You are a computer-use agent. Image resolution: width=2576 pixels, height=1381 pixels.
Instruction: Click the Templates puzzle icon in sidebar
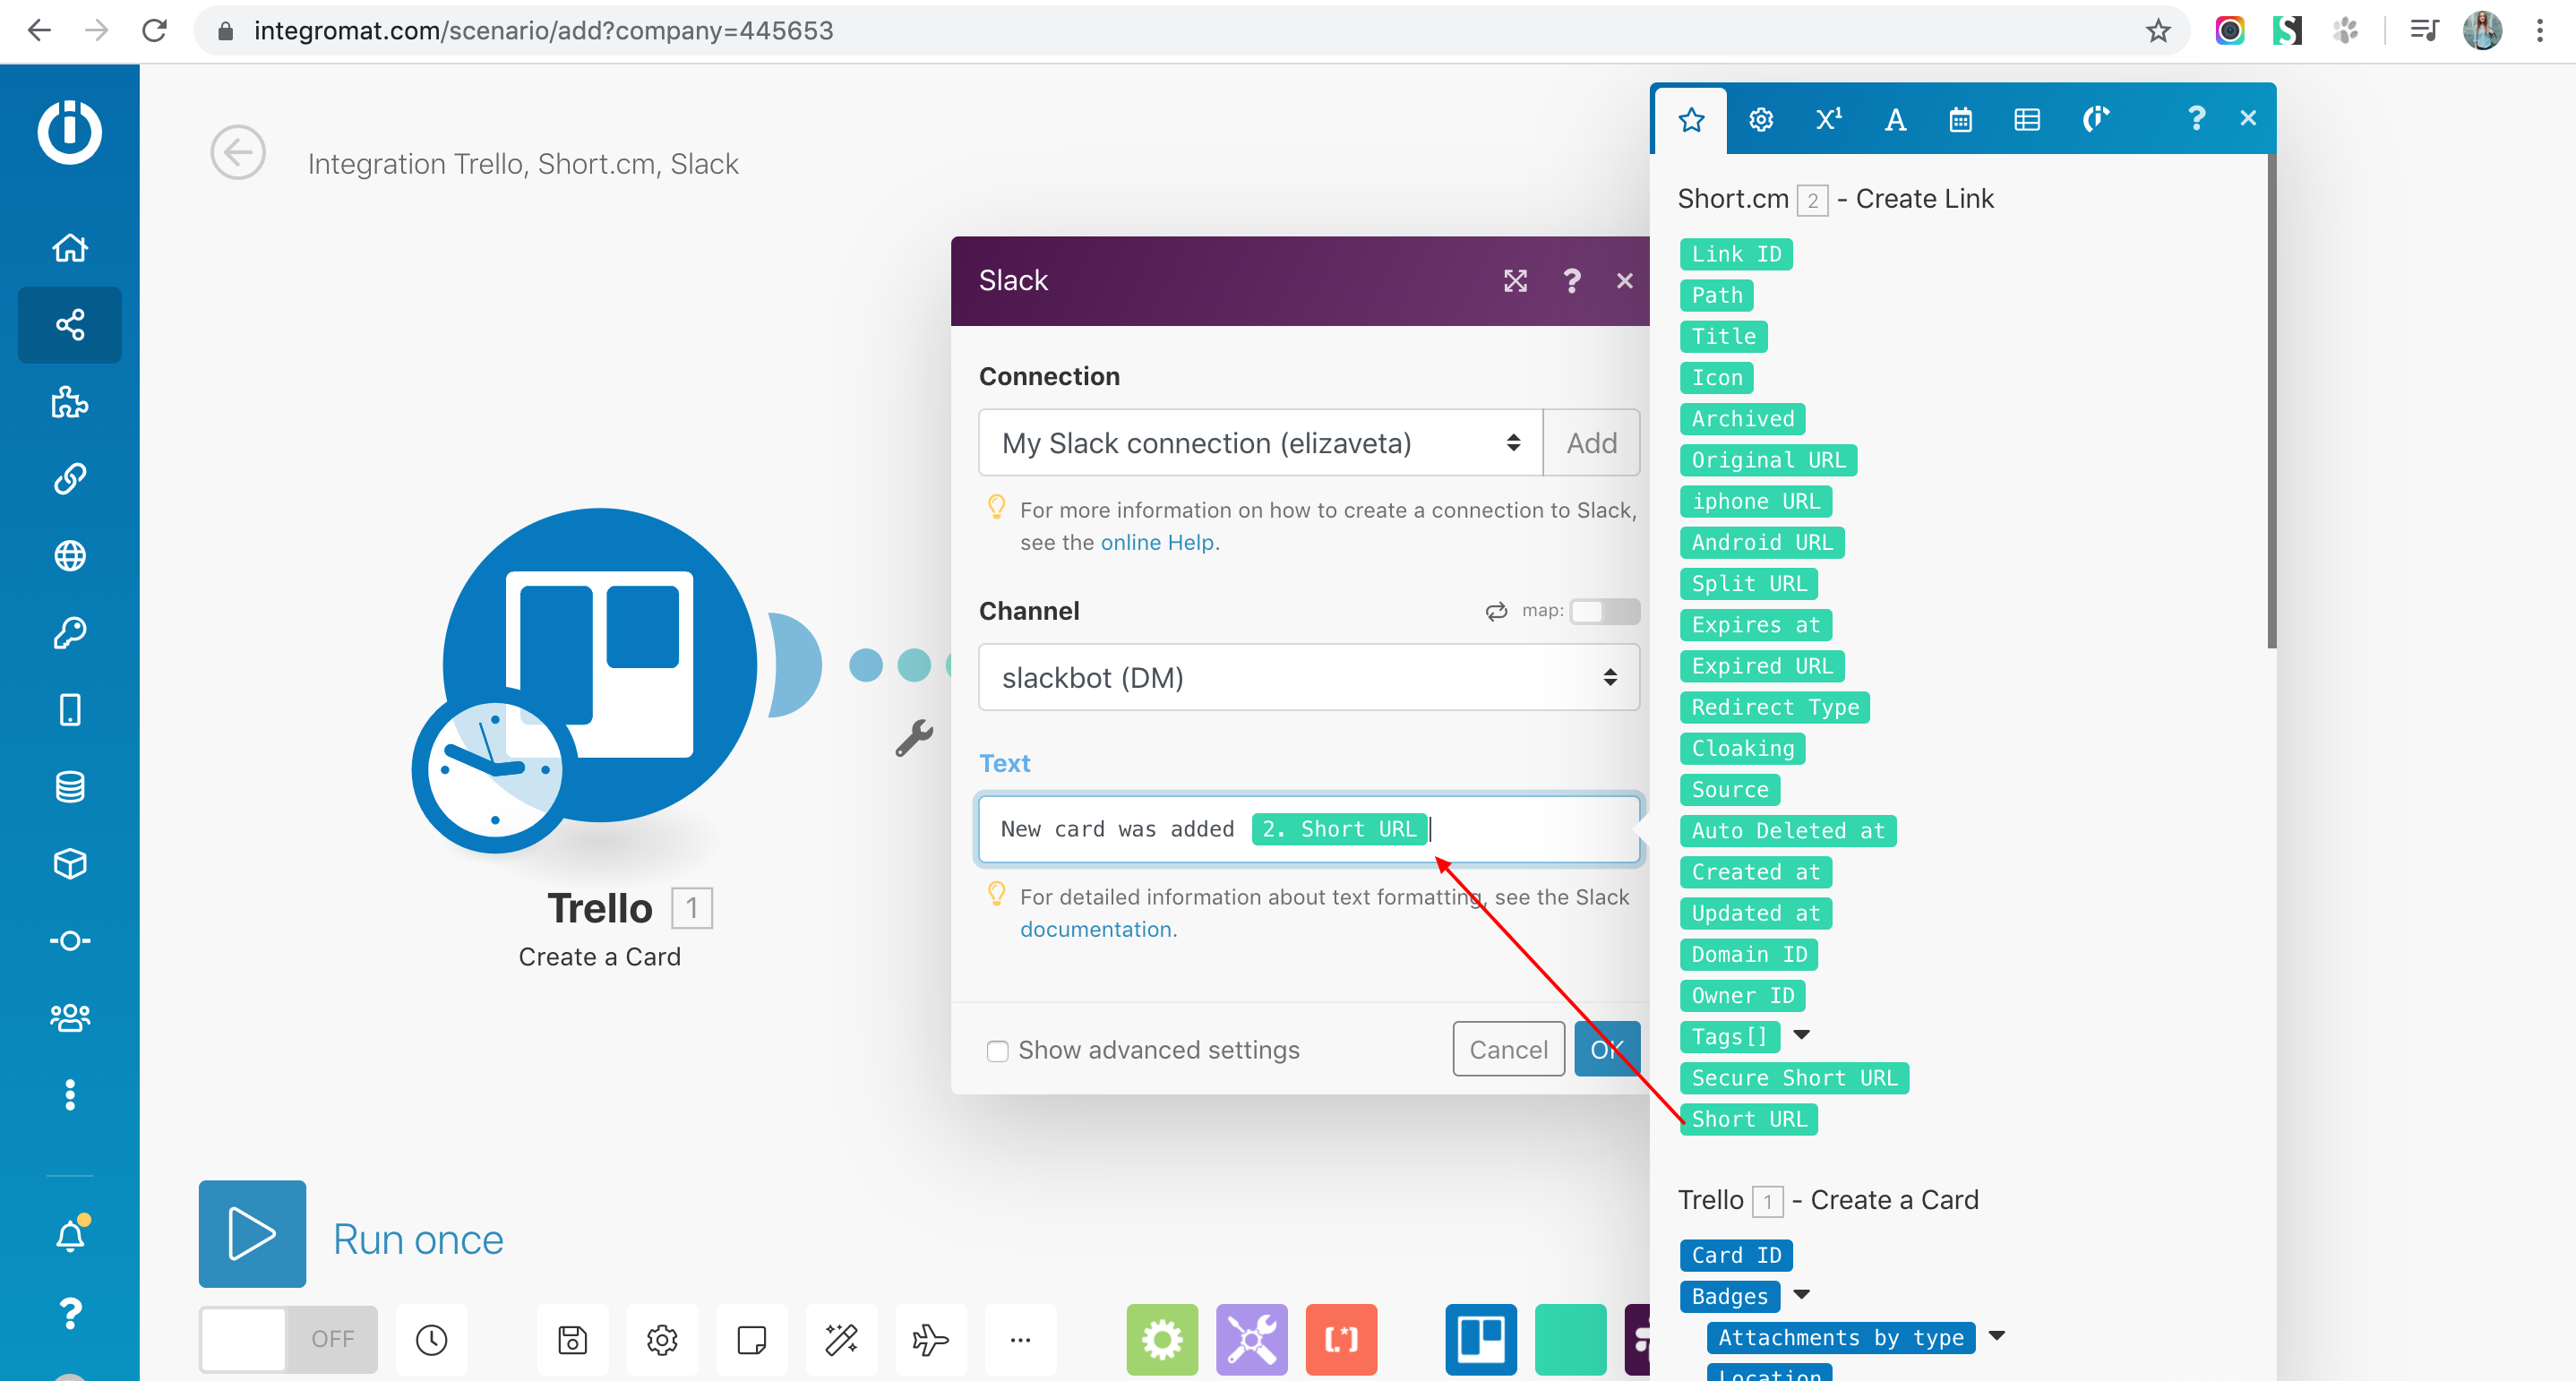69,402
